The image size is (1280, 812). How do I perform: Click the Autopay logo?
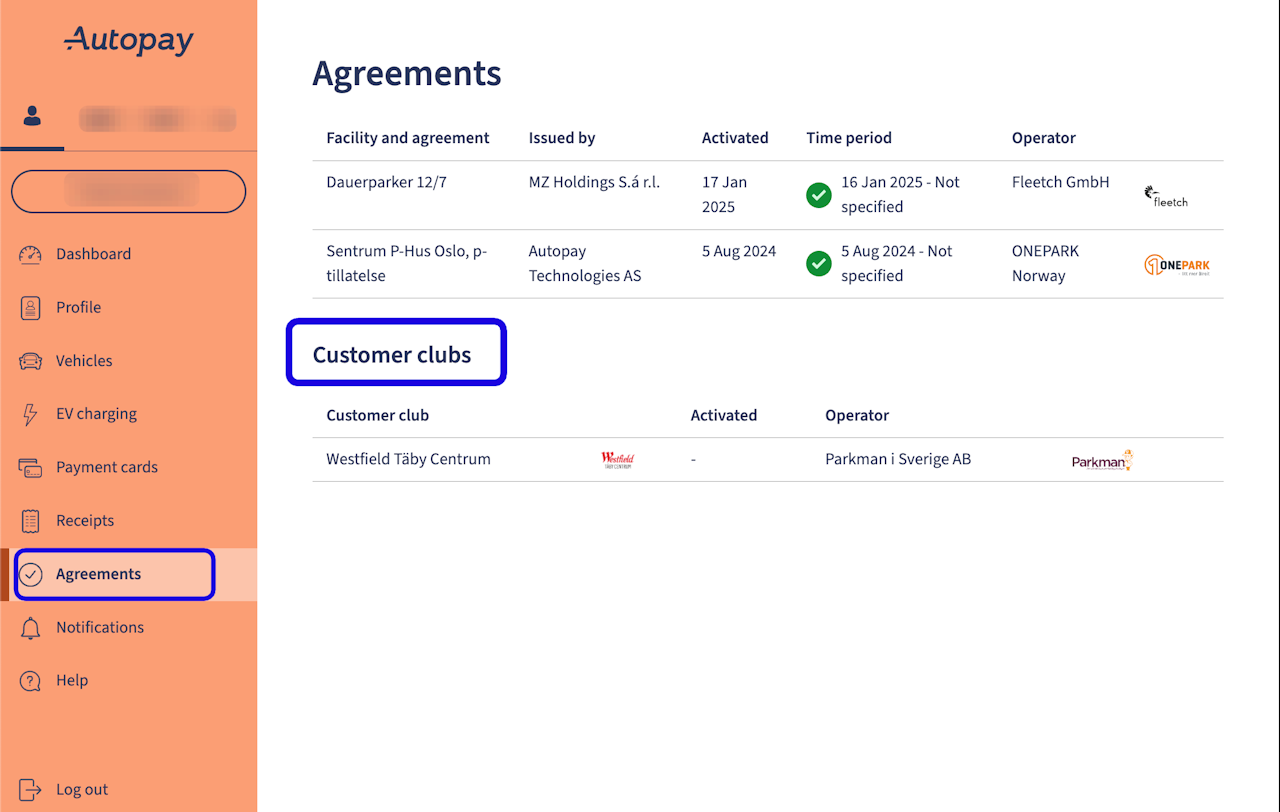[129, 41]
